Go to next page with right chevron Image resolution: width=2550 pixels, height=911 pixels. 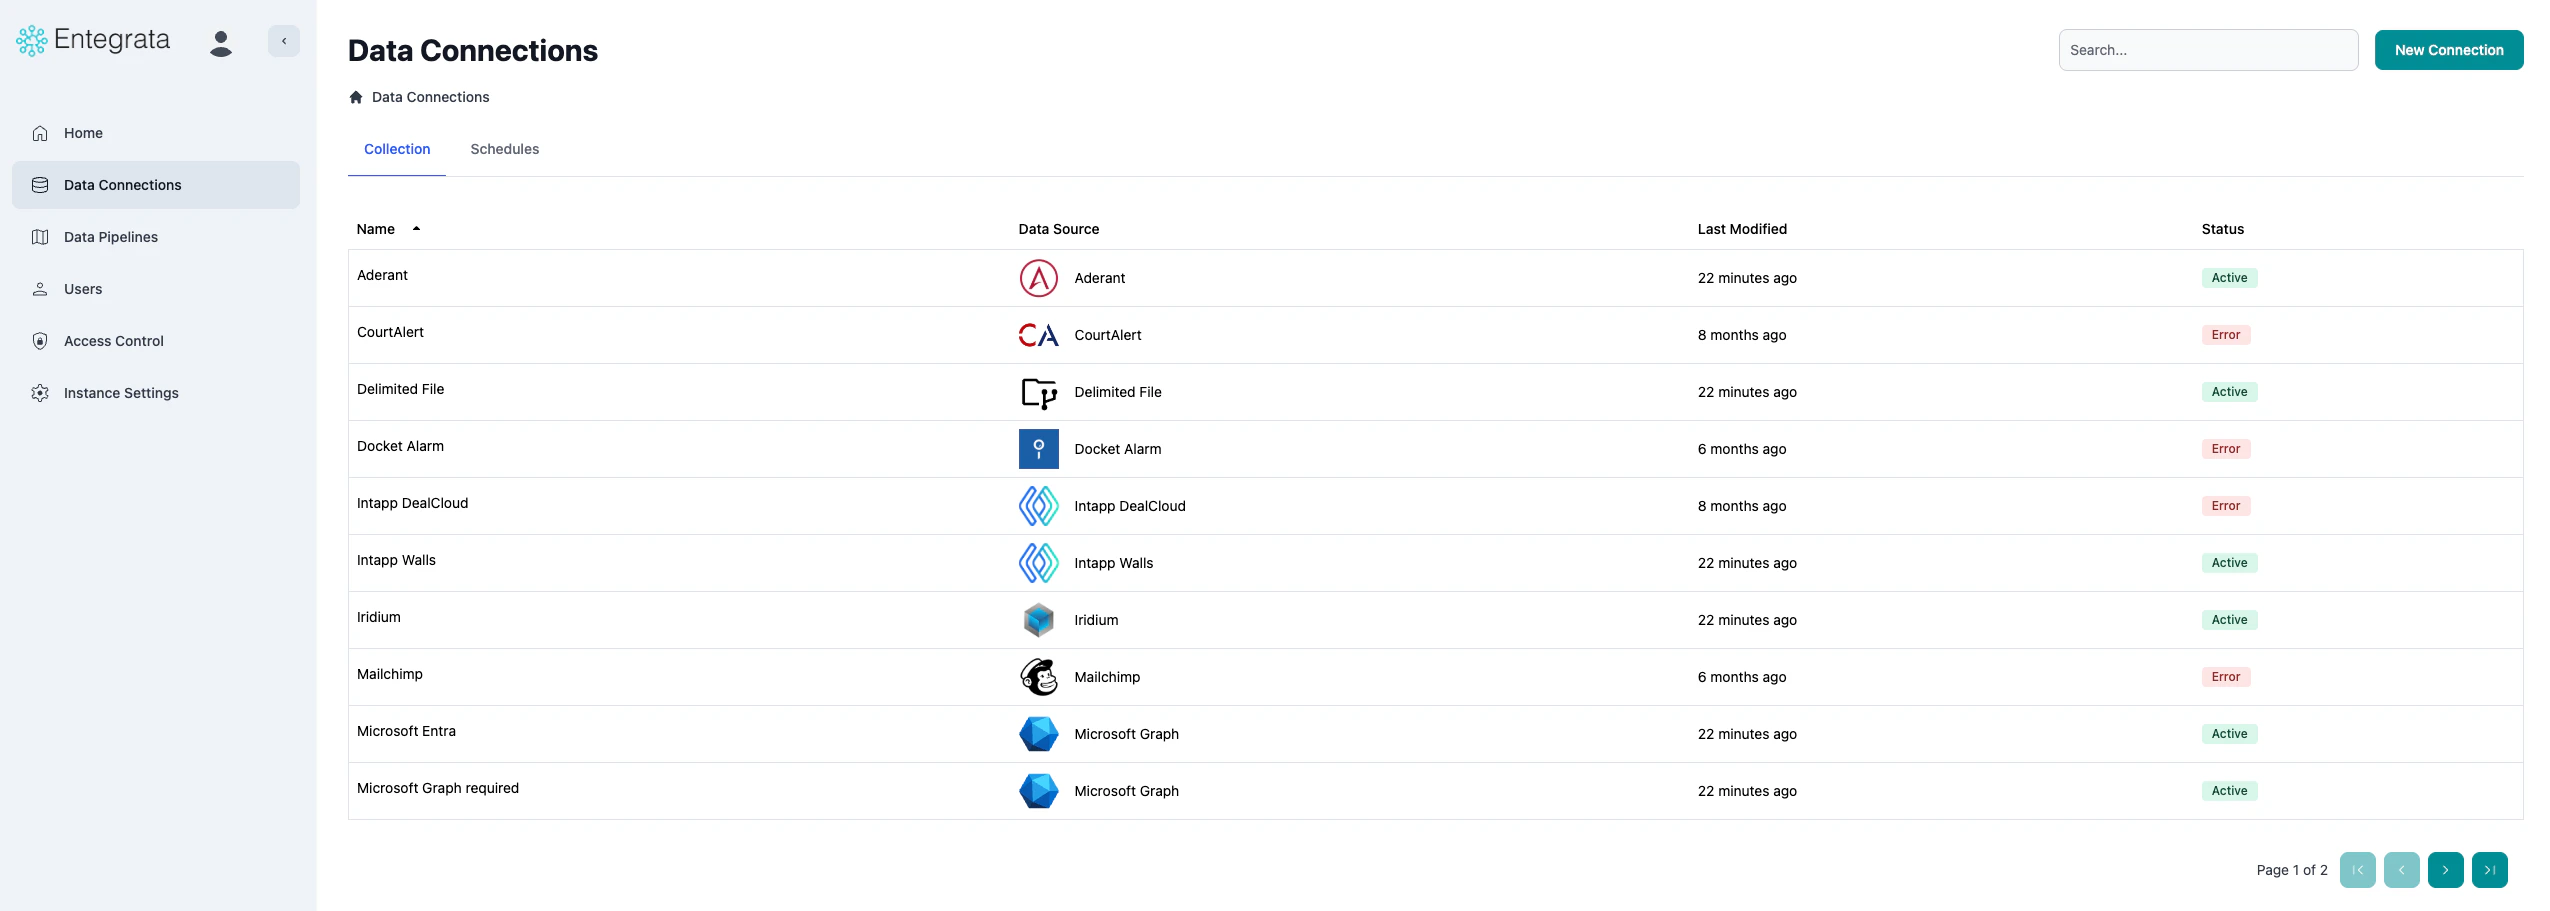pos(2446,869)
